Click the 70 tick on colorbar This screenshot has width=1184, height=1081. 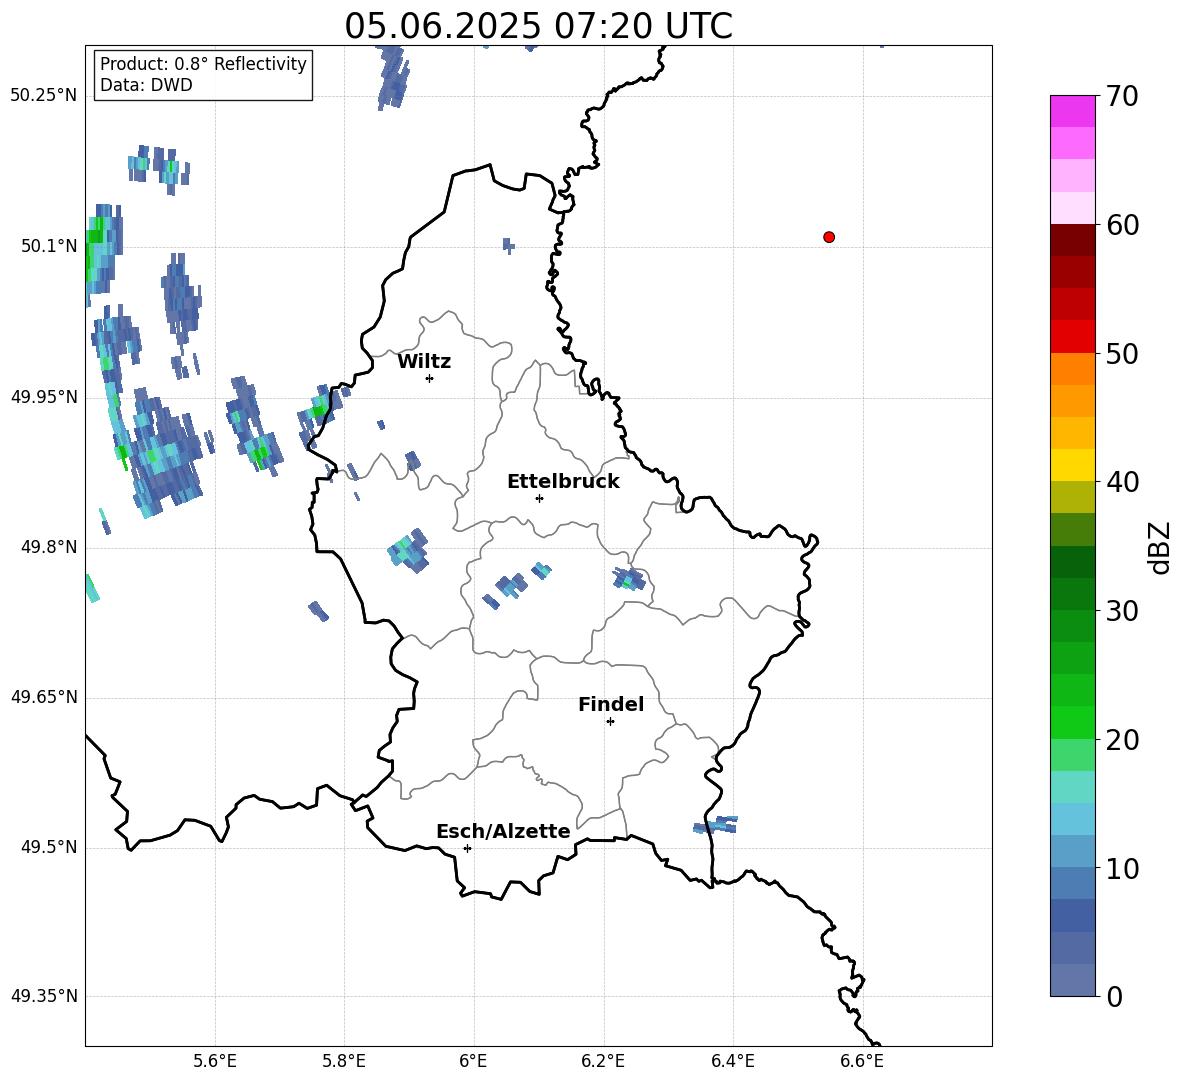coord(1122,96)
